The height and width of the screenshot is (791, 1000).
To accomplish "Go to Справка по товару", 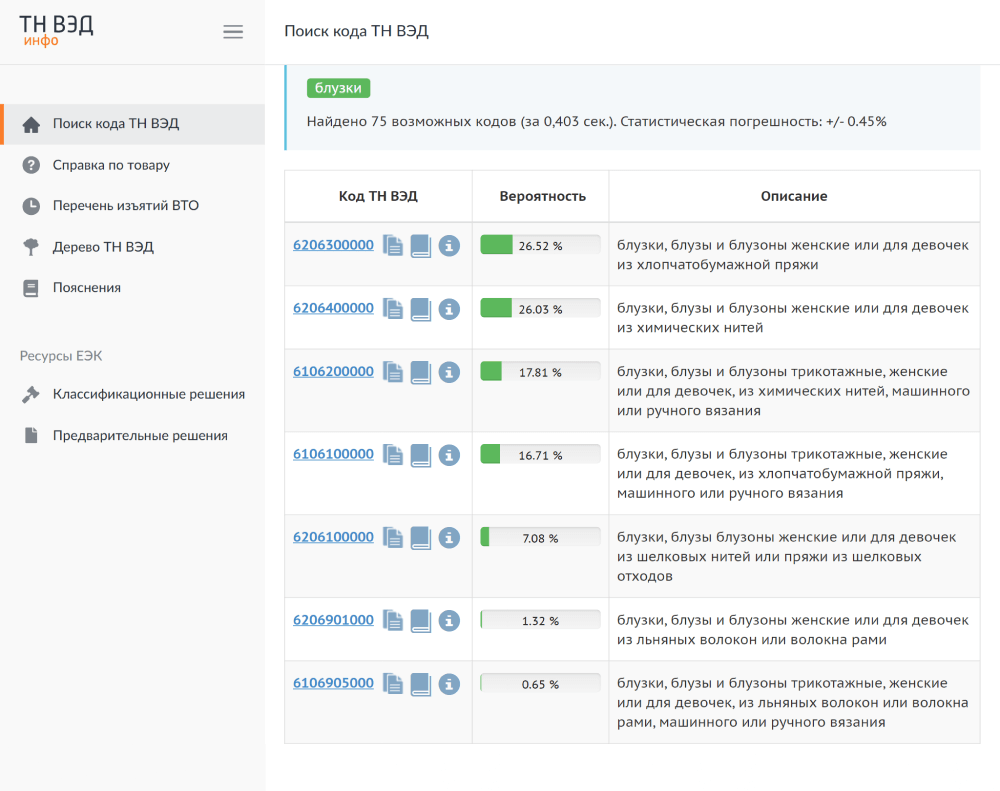I will click(111, 165).
